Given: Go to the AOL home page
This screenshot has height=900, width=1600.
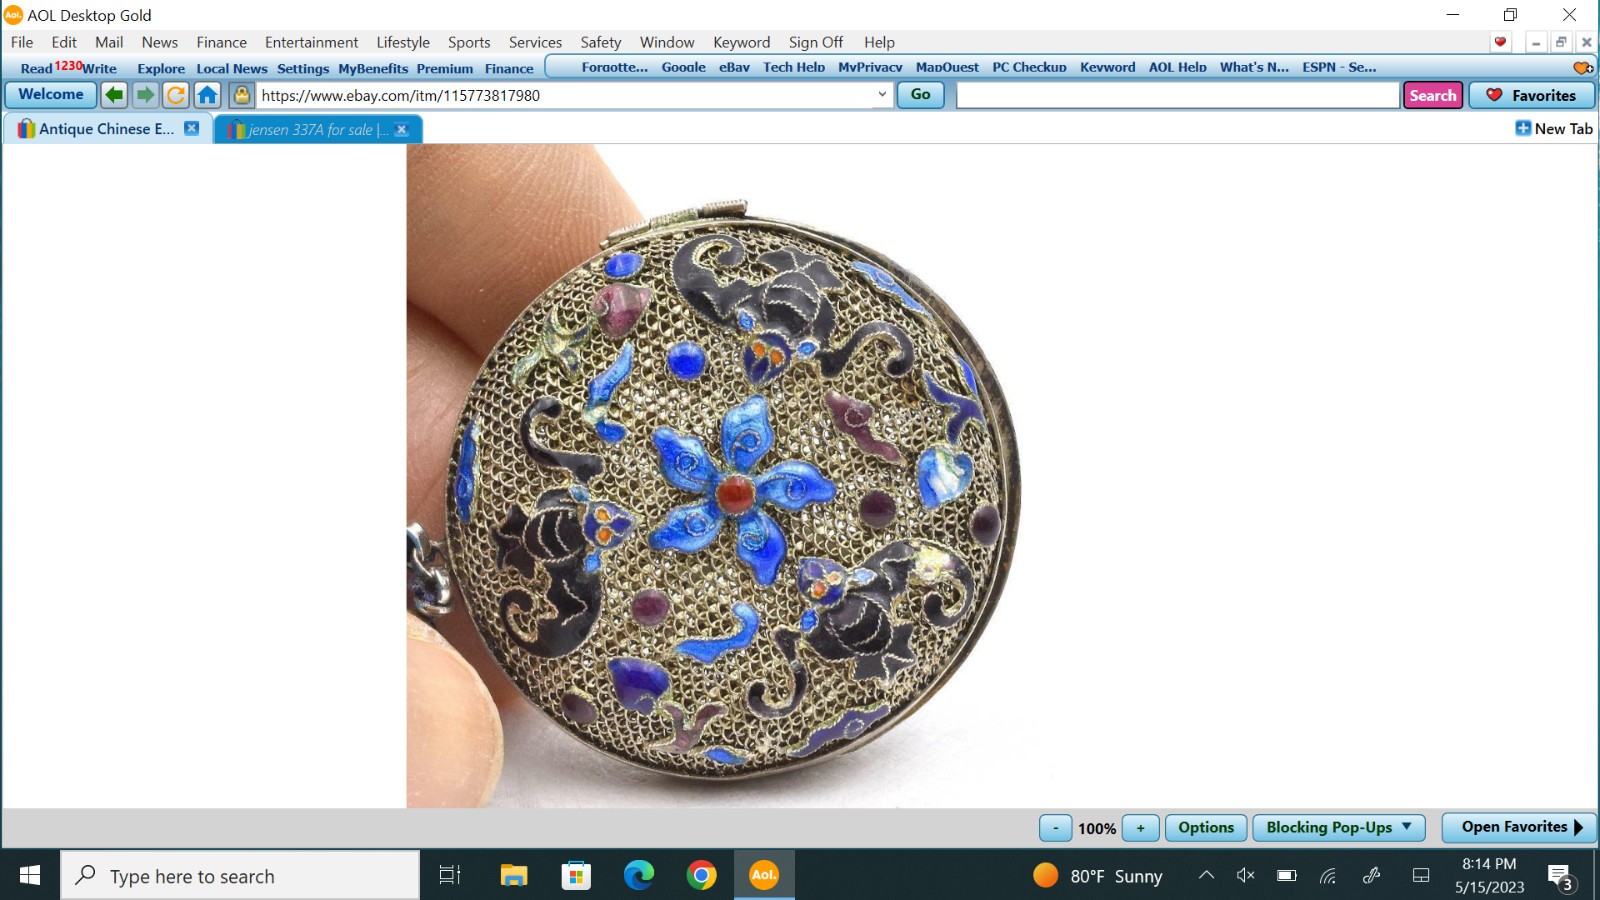Looking at the screenshot, I should 207,94.
